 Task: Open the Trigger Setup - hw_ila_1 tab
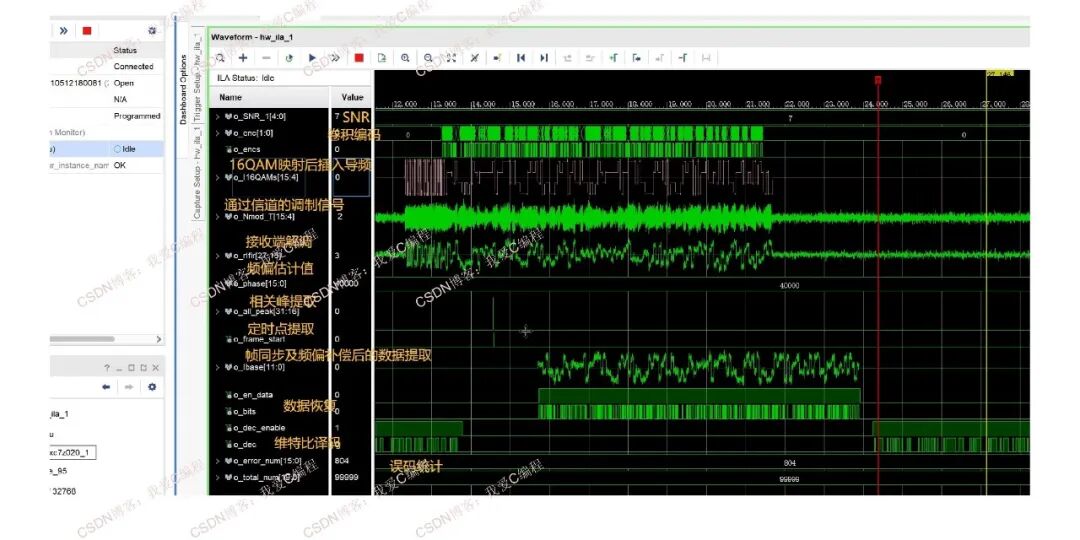tap(197, 78)
